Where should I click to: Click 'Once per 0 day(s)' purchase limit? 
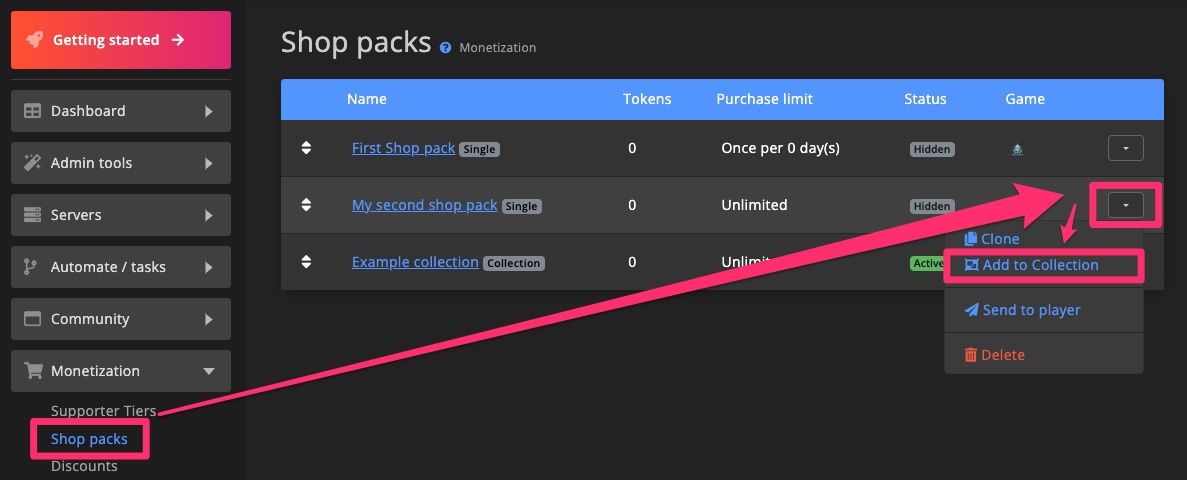780,148
